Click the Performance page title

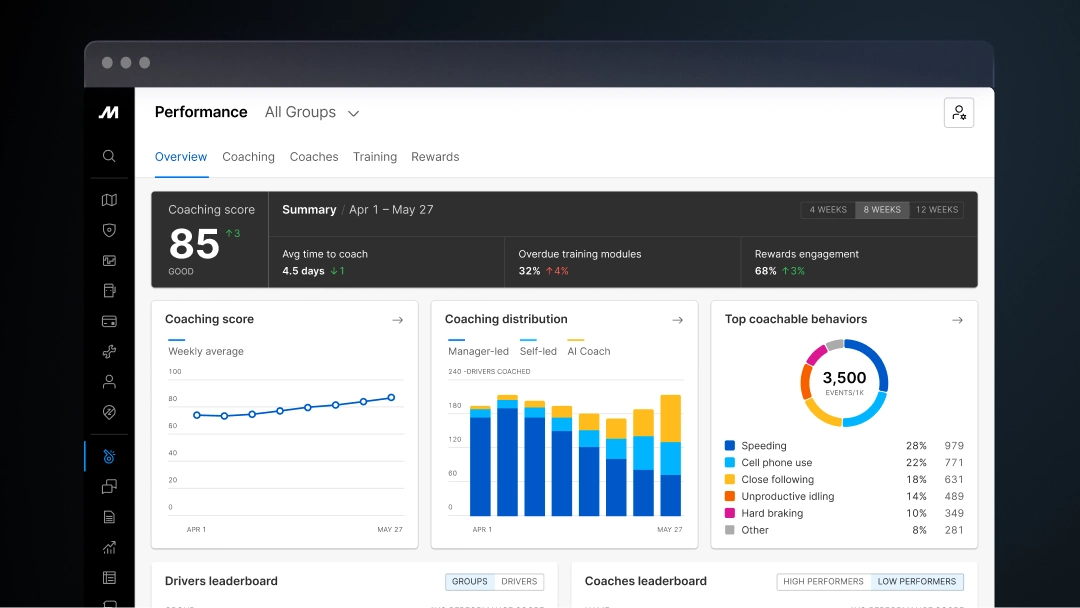tap(201, 112)
